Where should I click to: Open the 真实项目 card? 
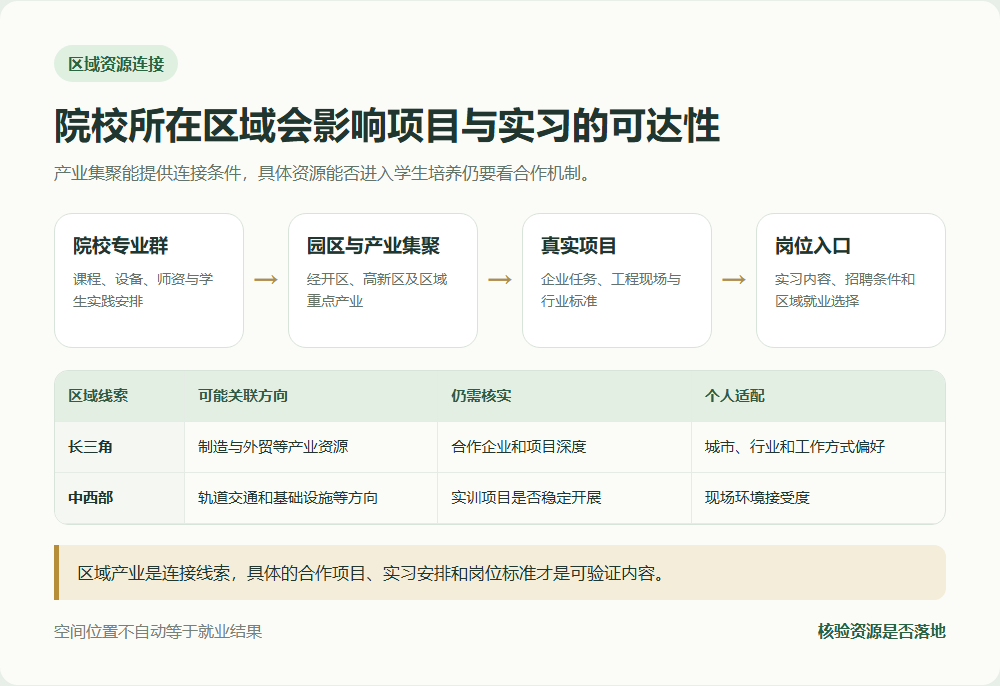(x=617, y=281)
